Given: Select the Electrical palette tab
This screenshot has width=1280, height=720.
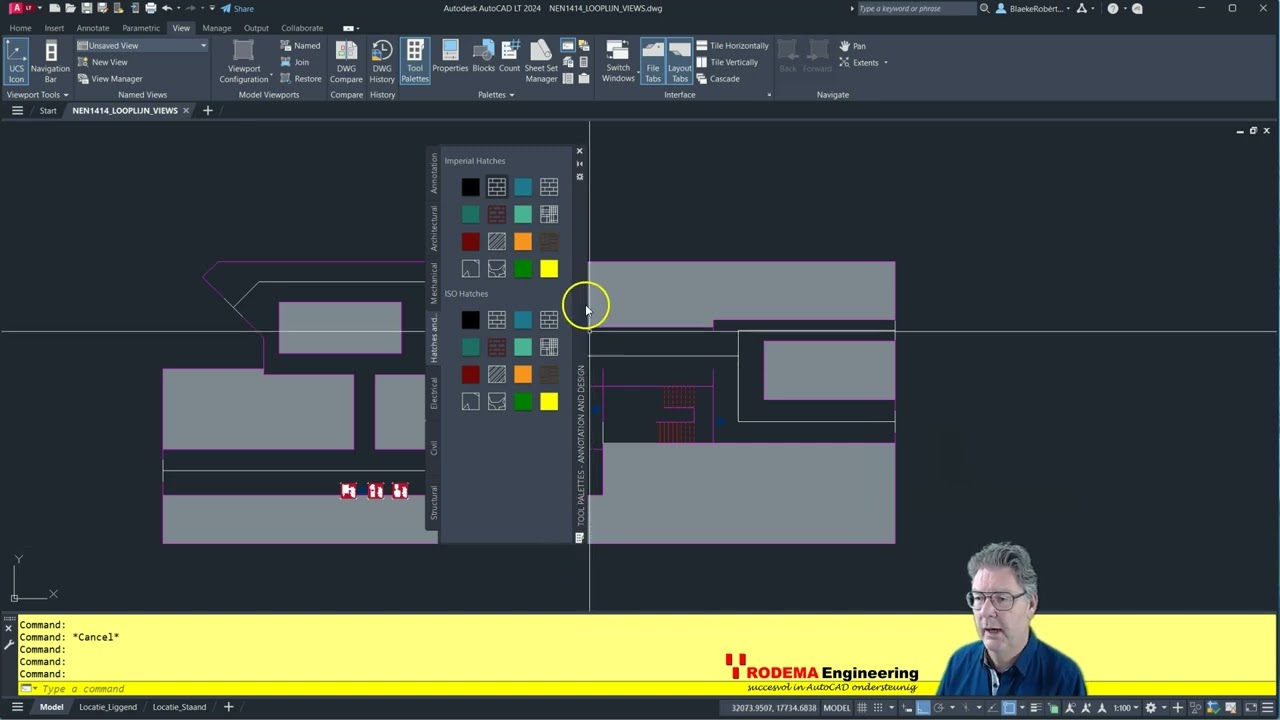Looking at the screenshot, I should point(433,392).
